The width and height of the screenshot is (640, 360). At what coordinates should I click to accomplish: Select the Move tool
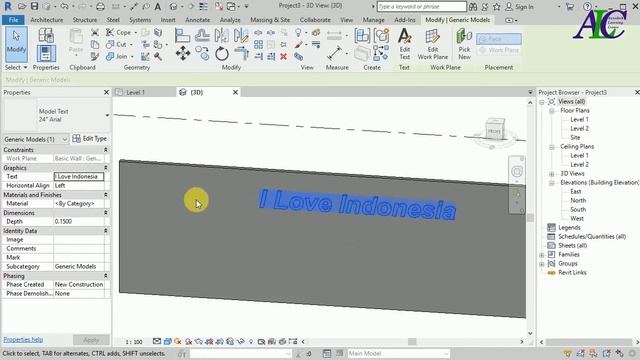click(182, 53)
